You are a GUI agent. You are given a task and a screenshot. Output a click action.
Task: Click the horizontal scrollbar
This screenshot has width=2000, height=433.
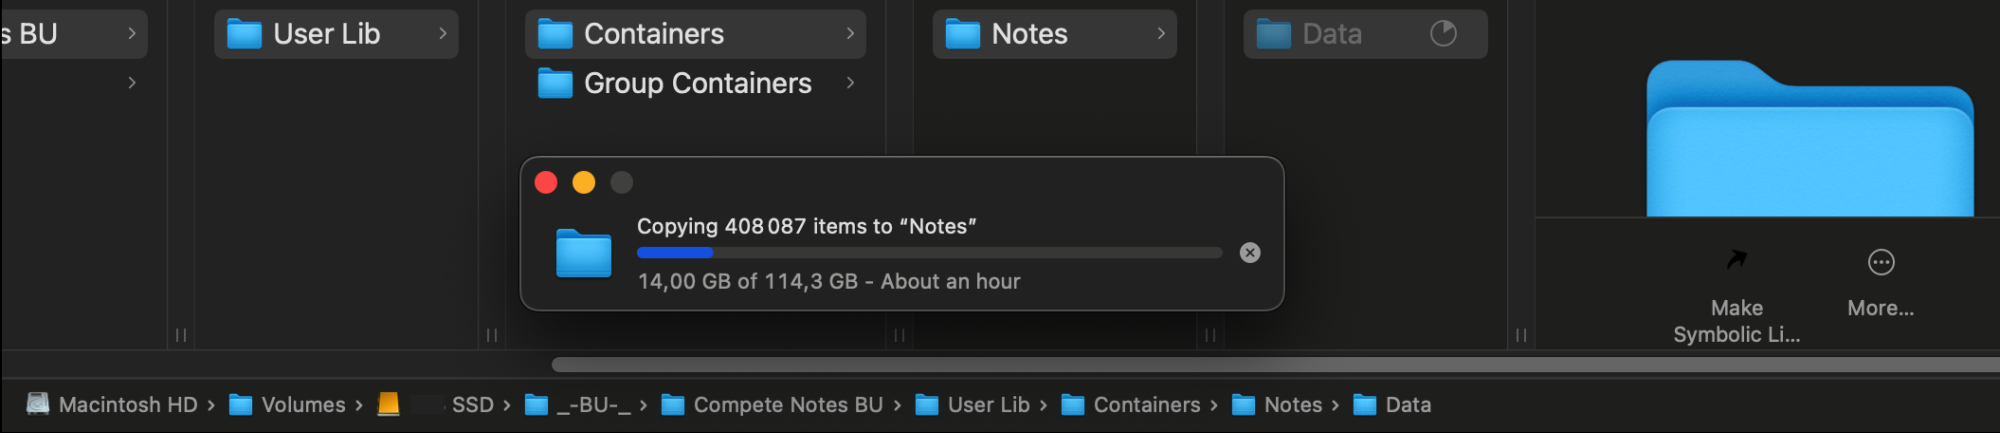coord(1200,365)
